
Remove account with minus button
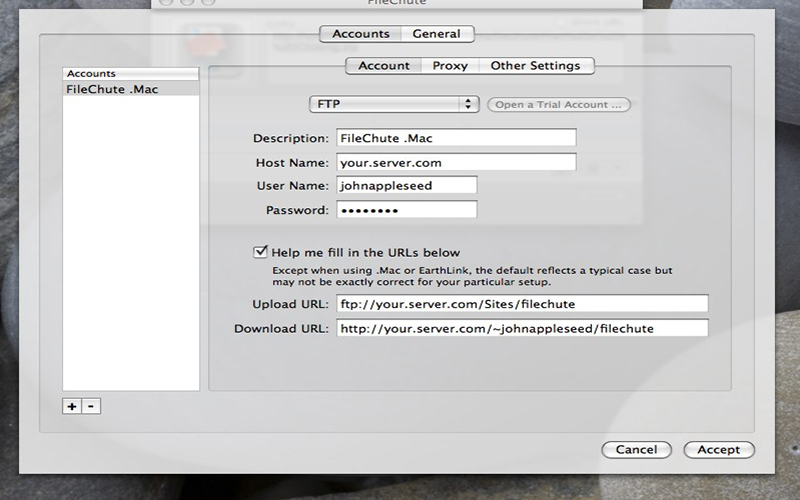(x=91, y=406)
